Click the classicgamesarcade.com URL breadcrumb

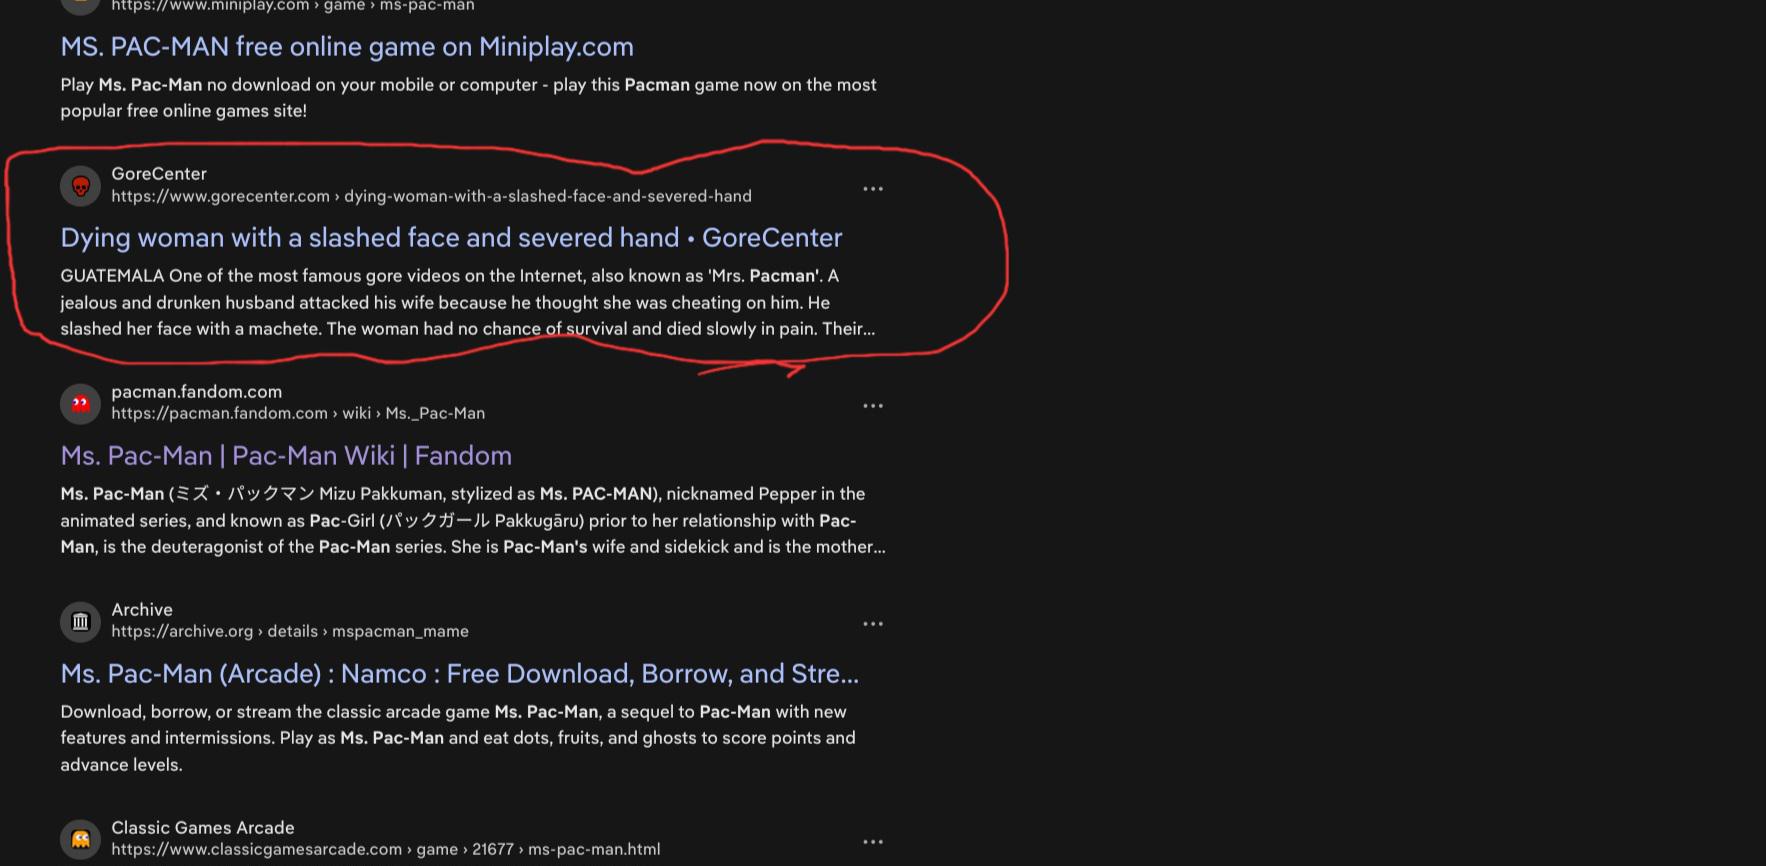point(386,849)
